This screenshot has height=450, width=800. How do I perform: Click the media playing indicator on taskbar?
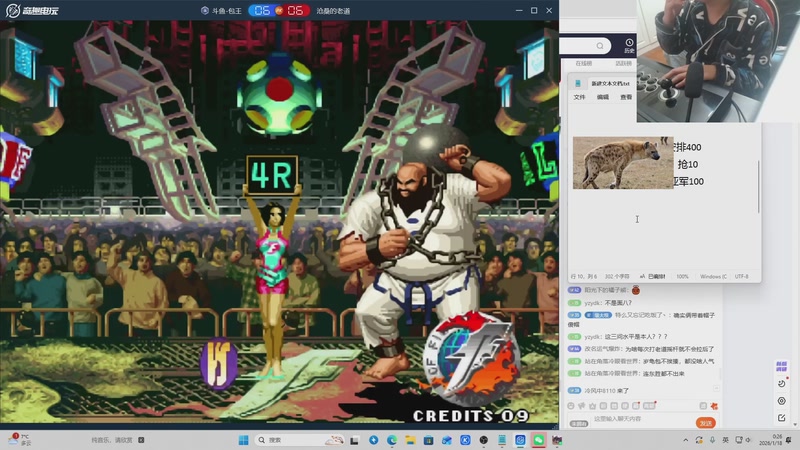[118, 440]
